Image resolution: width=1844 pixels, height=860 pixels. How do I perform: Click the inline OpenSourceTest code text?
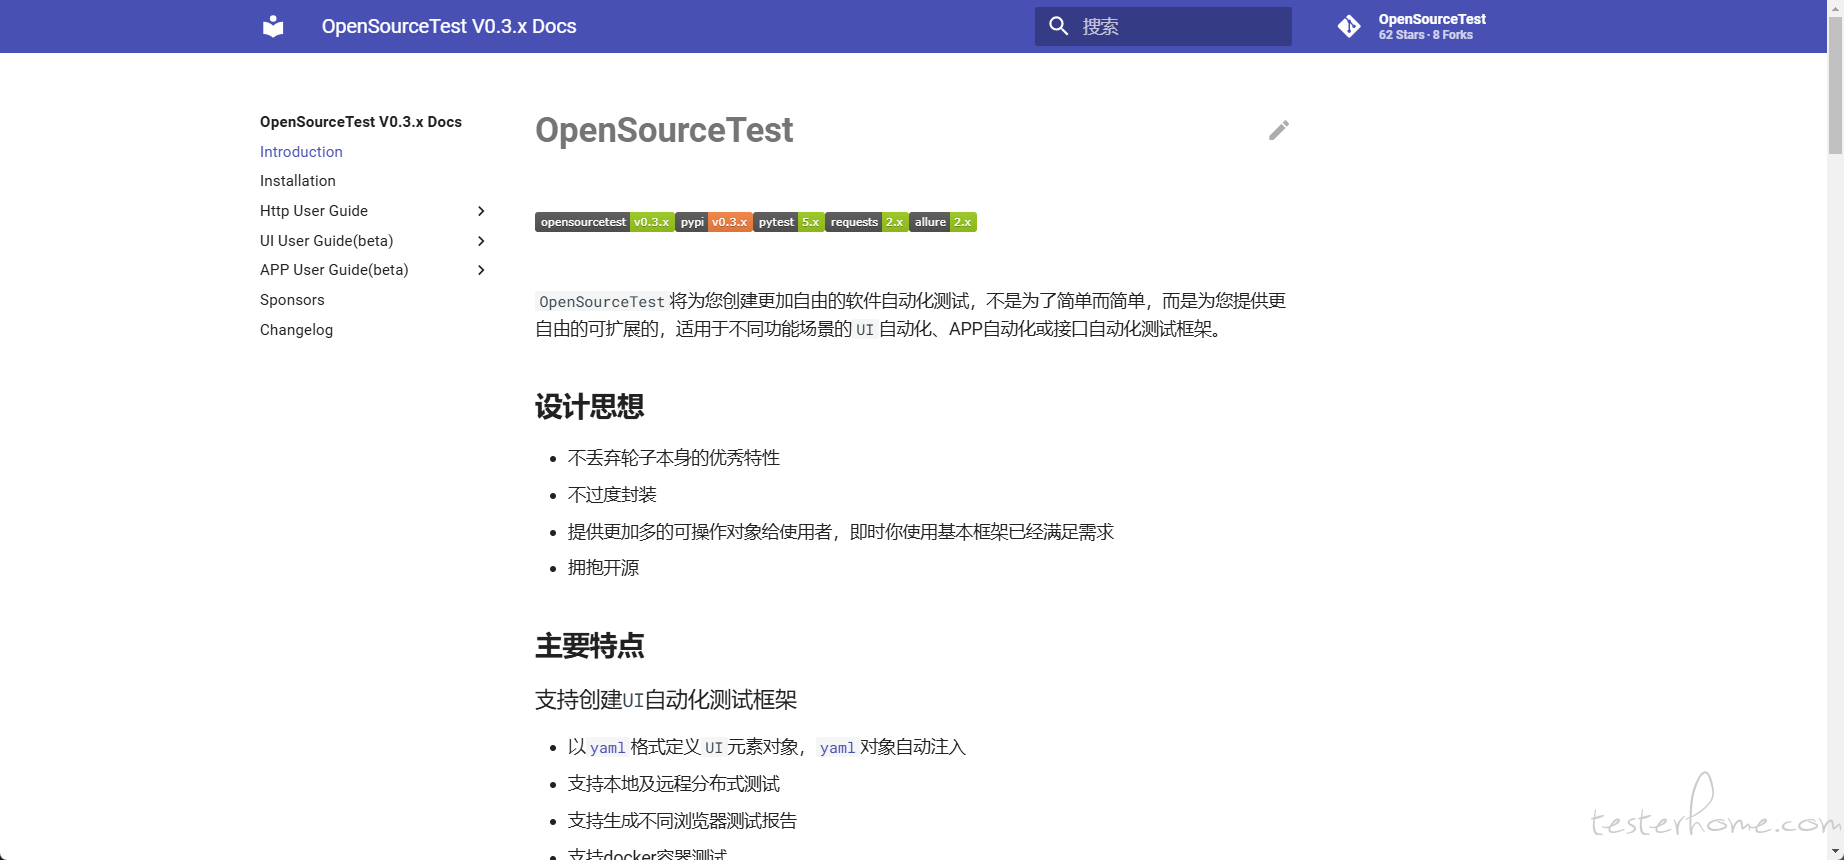click(602, 302)
